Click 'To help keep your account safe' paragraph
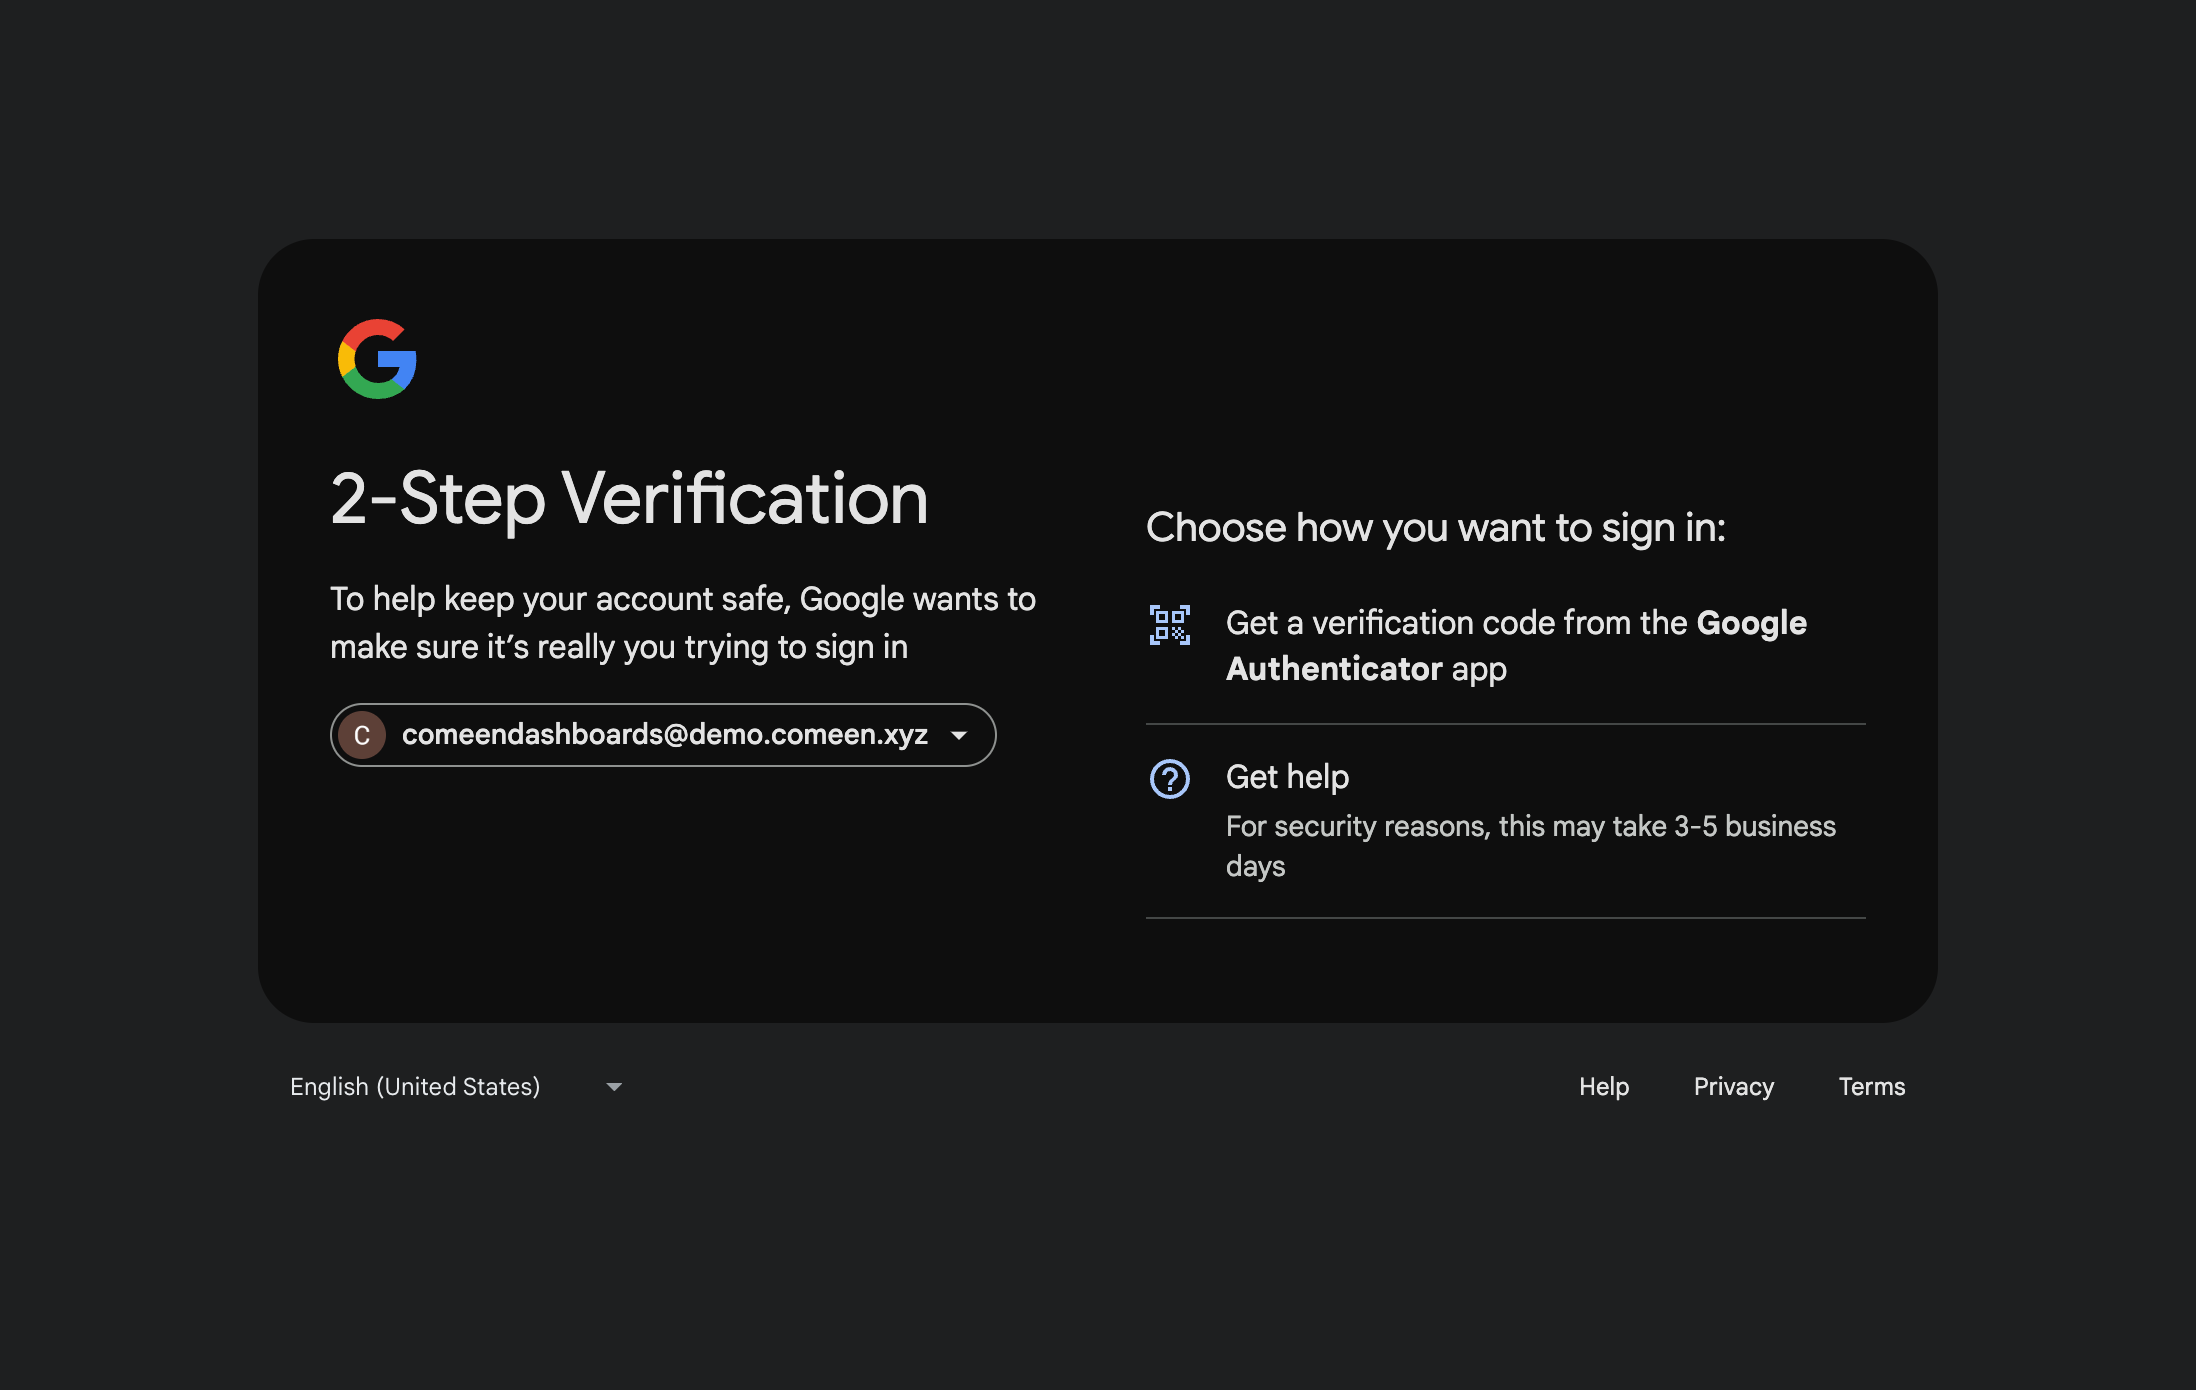Screen dimensions: 2196x1390 [x=683, y=623]
